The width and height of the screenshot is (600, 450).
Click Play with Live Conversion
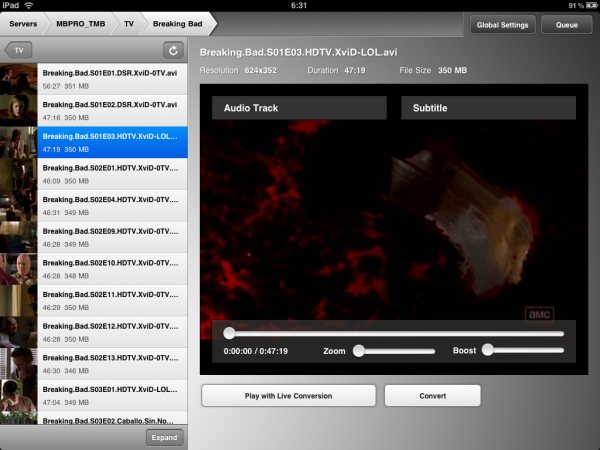click(289, 396)
